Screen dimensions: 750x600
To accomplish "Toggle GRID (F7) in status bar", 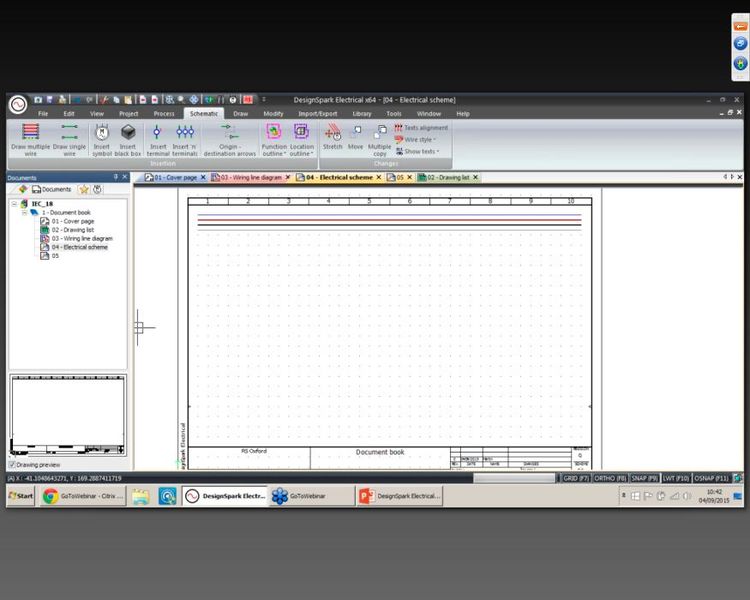I will pos(575,478).
